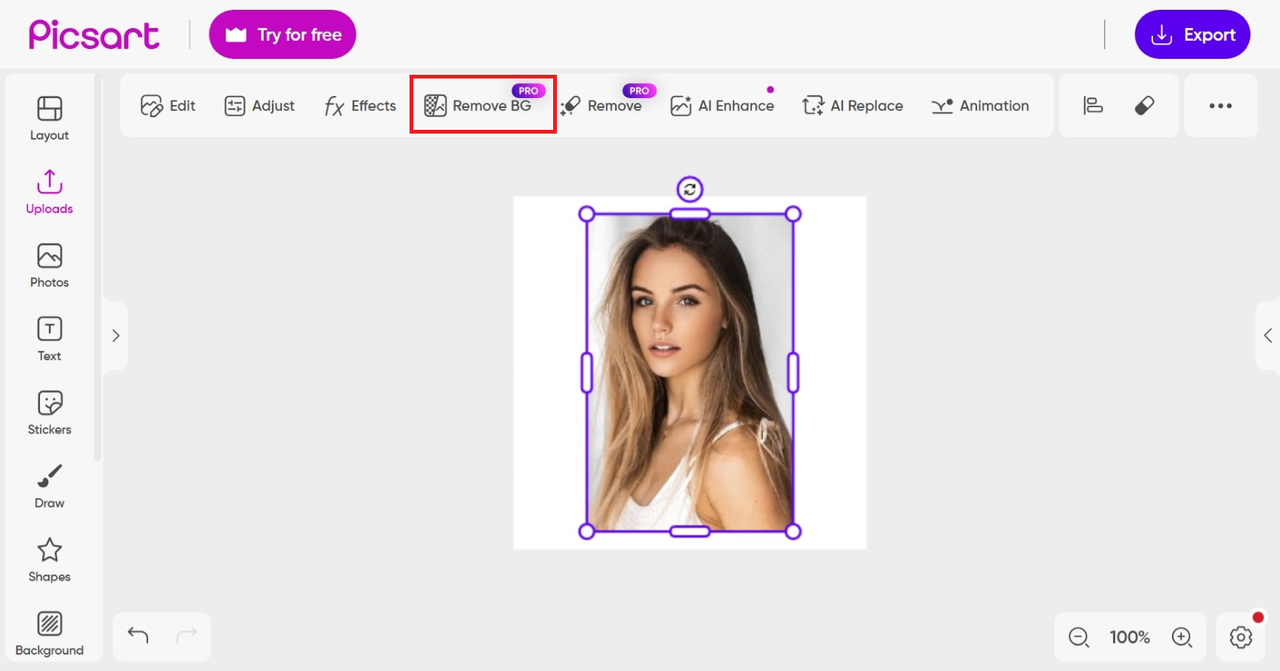Zoom out with the minus magnifier

click(1078, 637)
